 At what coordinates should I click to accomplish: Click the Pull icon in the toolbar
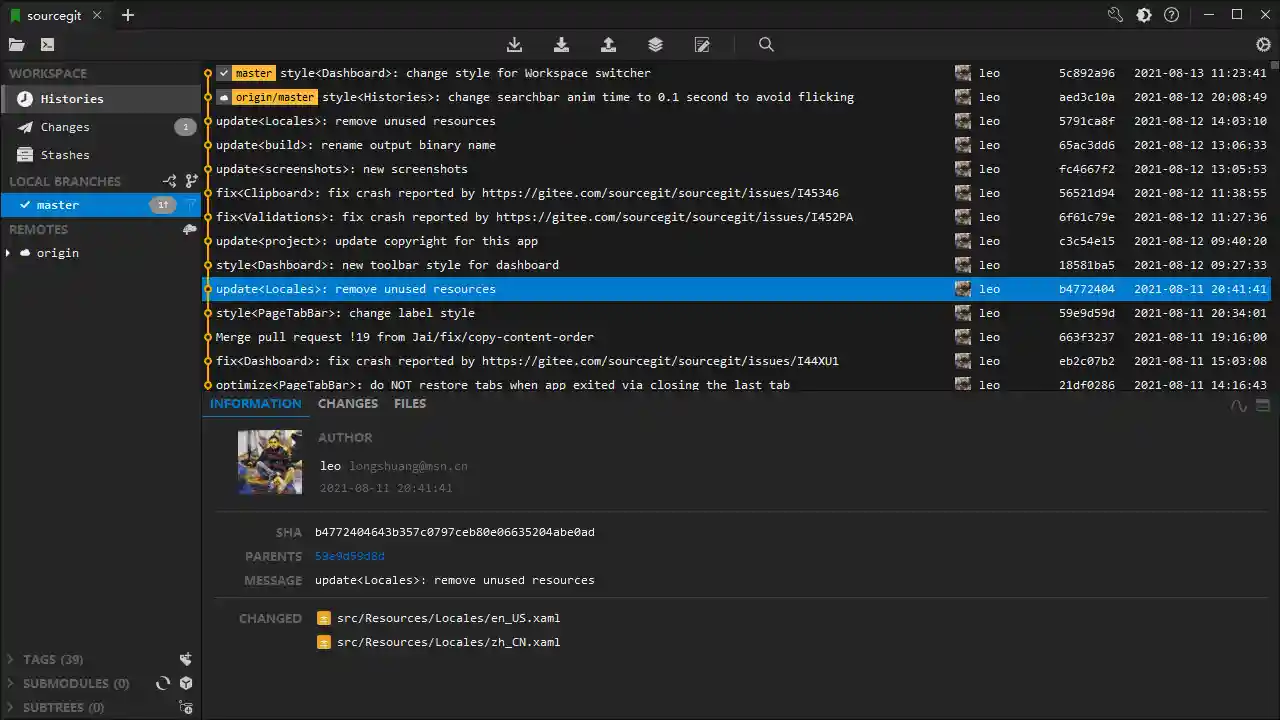561,45
